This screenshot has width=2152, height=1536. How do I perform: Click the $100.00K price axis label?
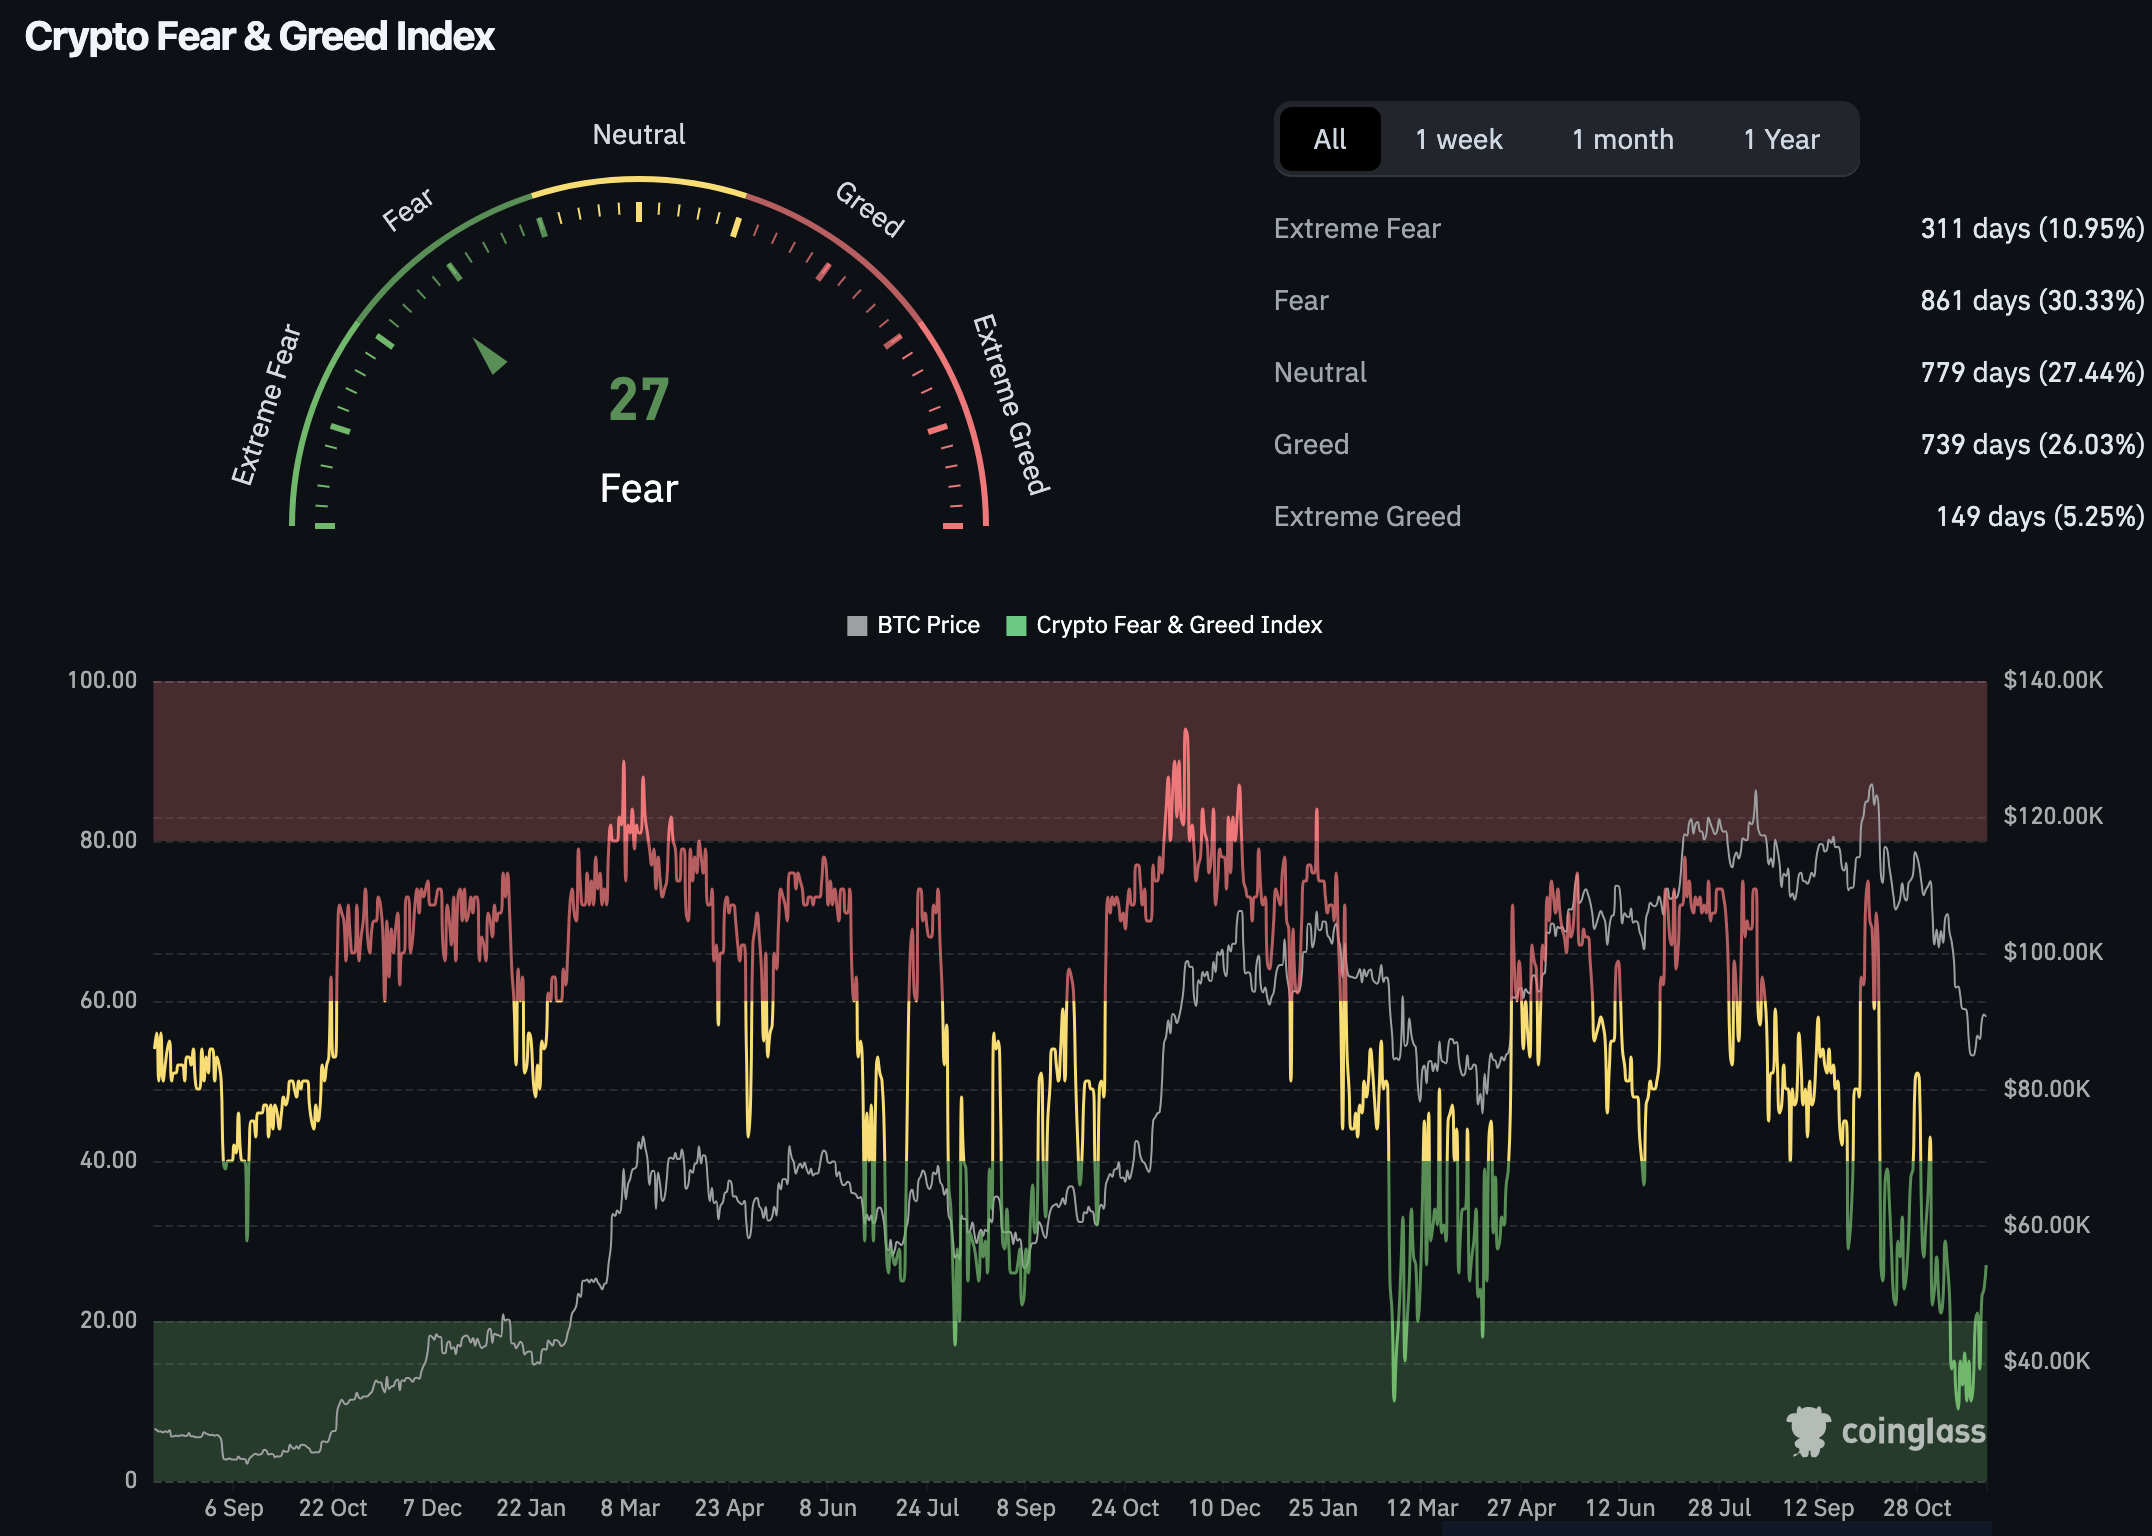click(2052, 952)
